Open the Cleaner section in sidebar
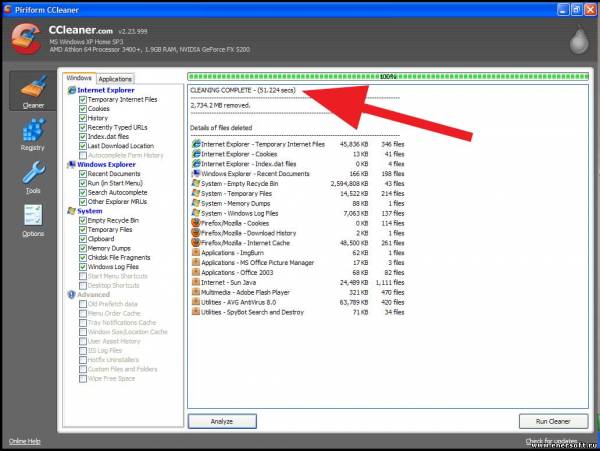Viewport: 600px width, 451px height. tap(33, 91)
